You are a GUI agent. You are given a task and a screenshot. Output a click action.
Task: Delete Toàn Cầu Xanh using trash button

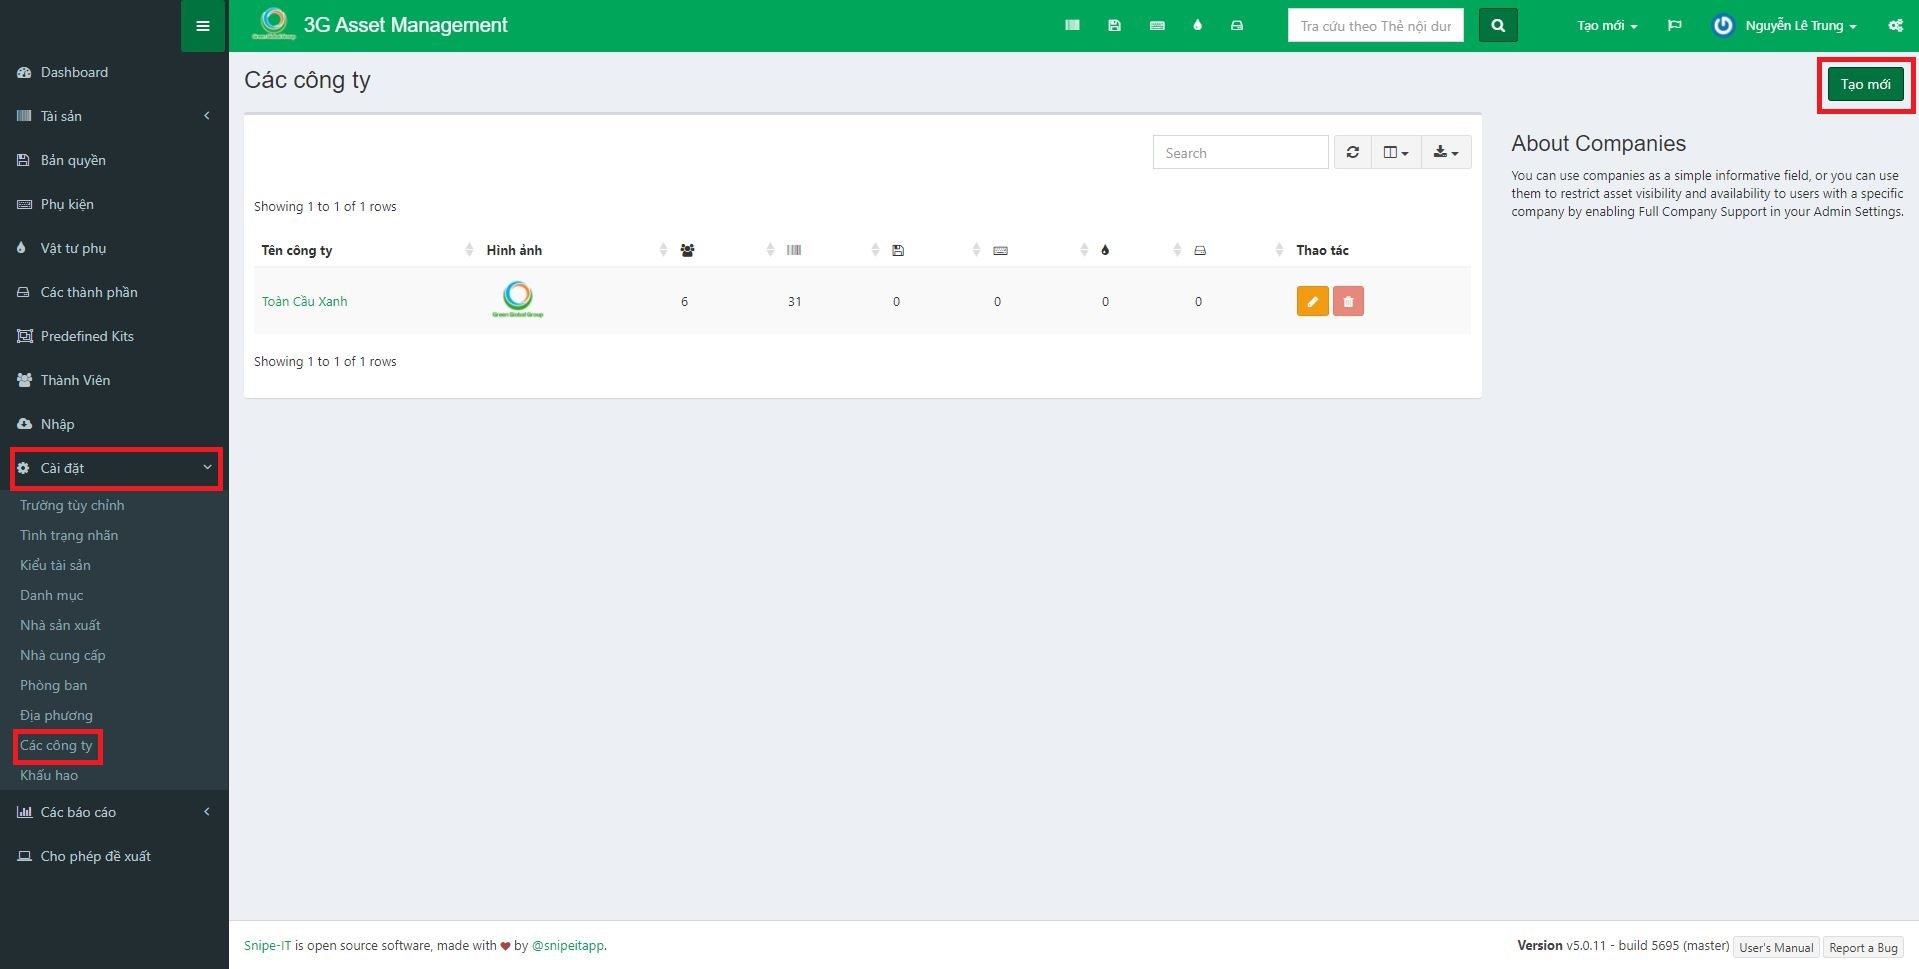pyautogui.click(x=1348, y=301)
